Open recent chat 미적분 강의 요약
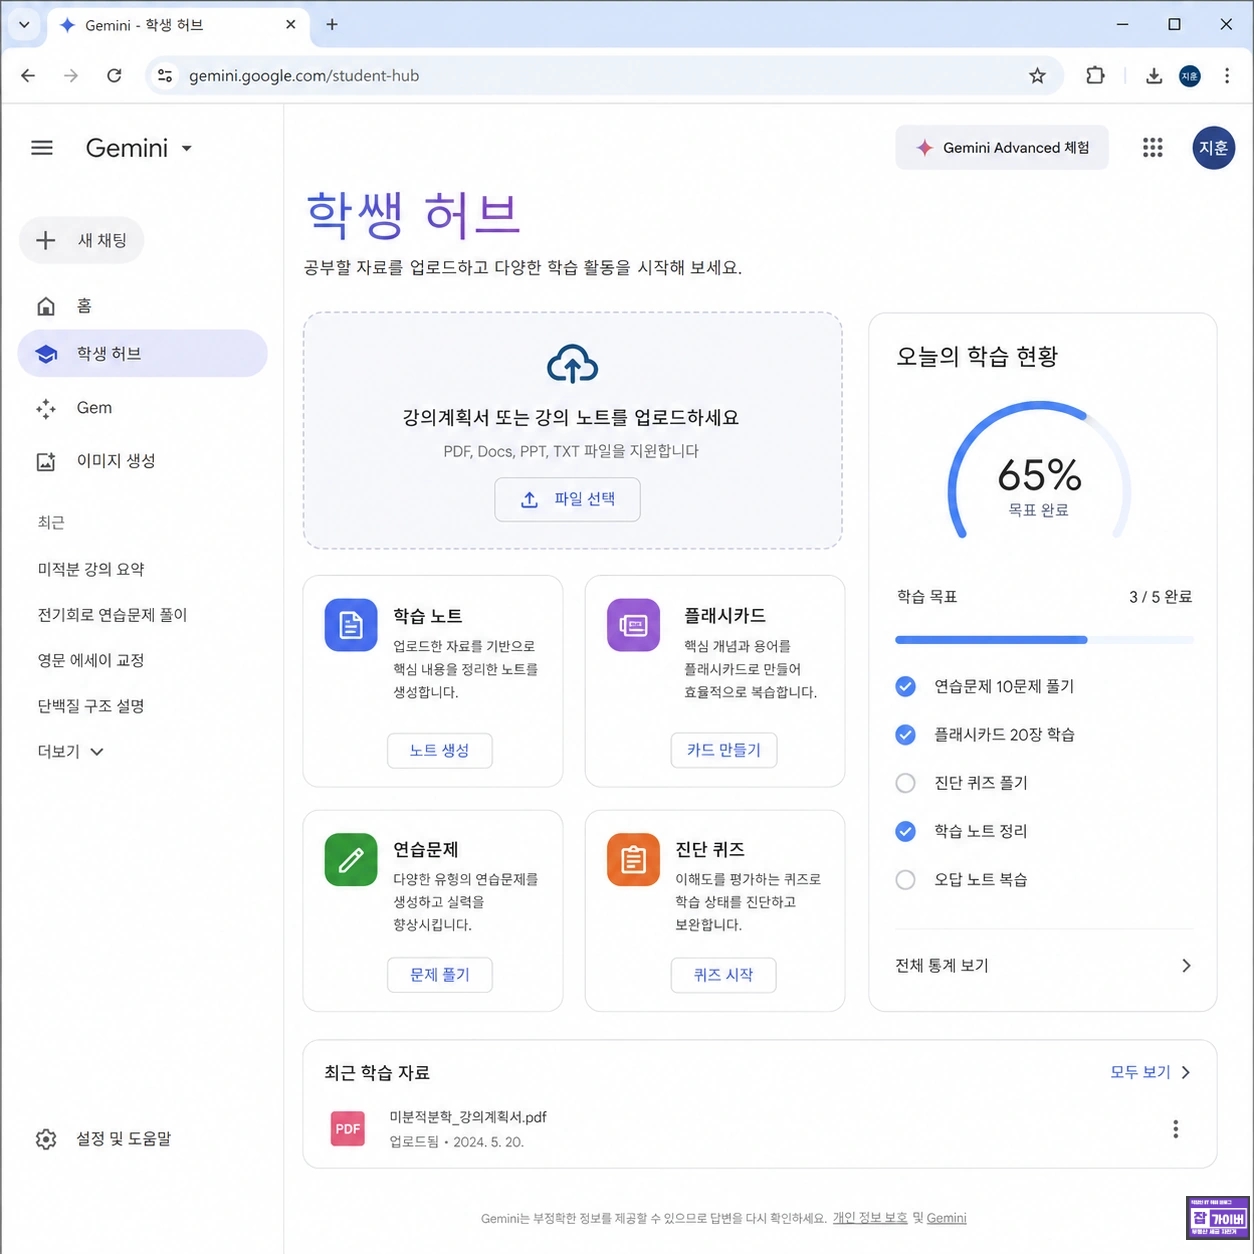This screenshot has height=1254, width=1254. point(91,570)
